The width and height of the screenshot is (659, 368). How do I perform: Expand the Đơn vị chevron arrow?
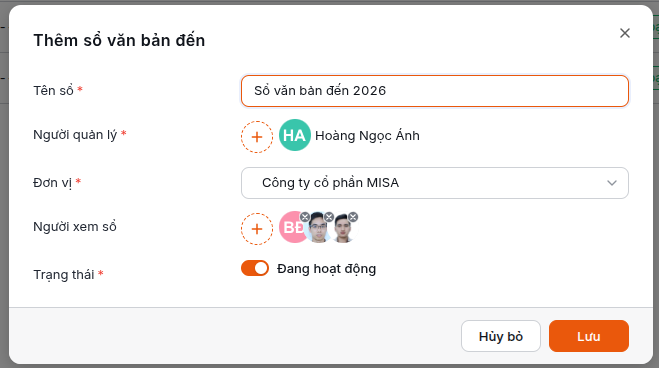point(612,183)
